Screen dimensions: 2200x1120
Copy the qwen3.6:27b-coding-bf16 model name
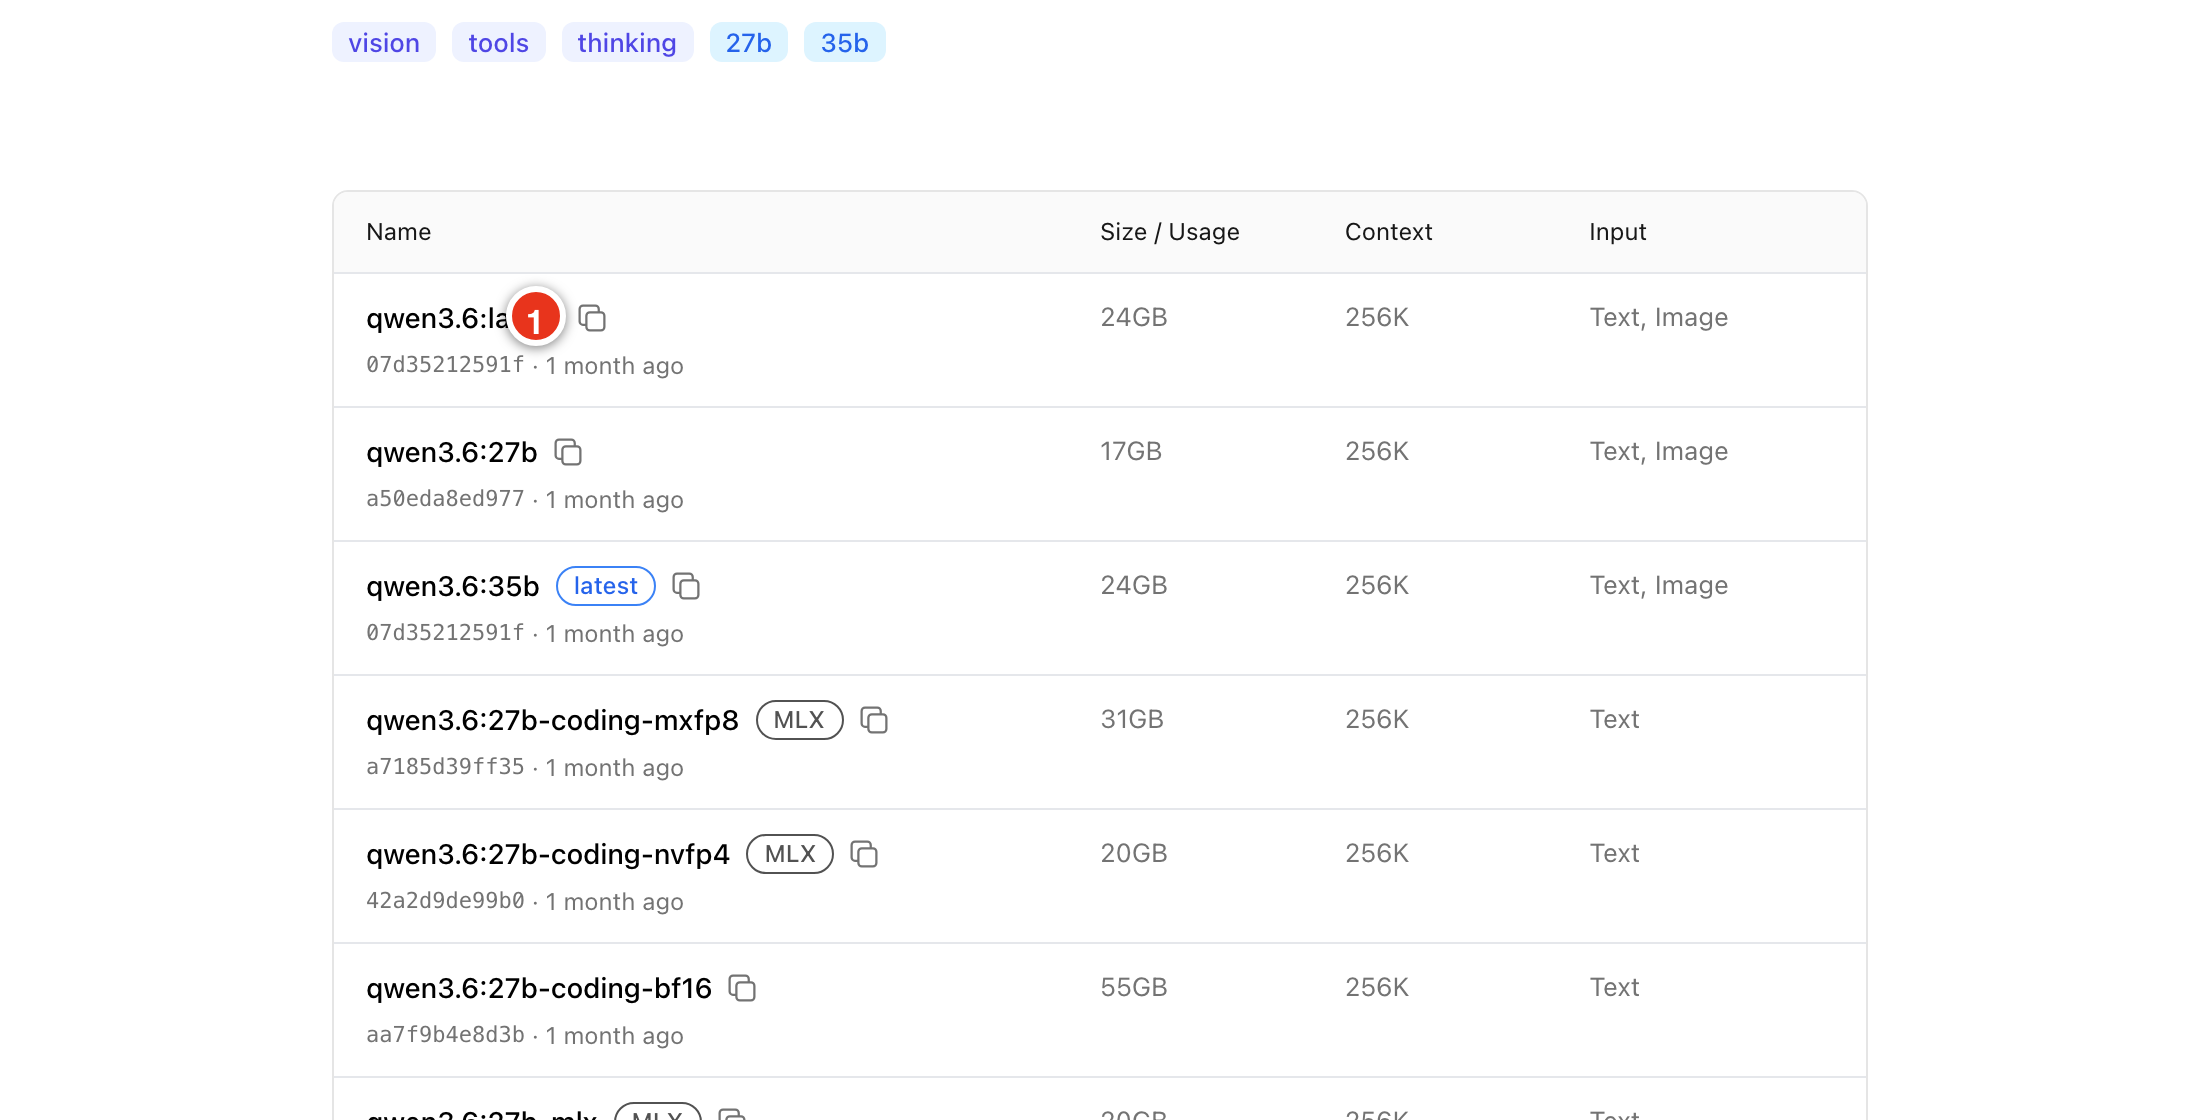tap(742, 988)
